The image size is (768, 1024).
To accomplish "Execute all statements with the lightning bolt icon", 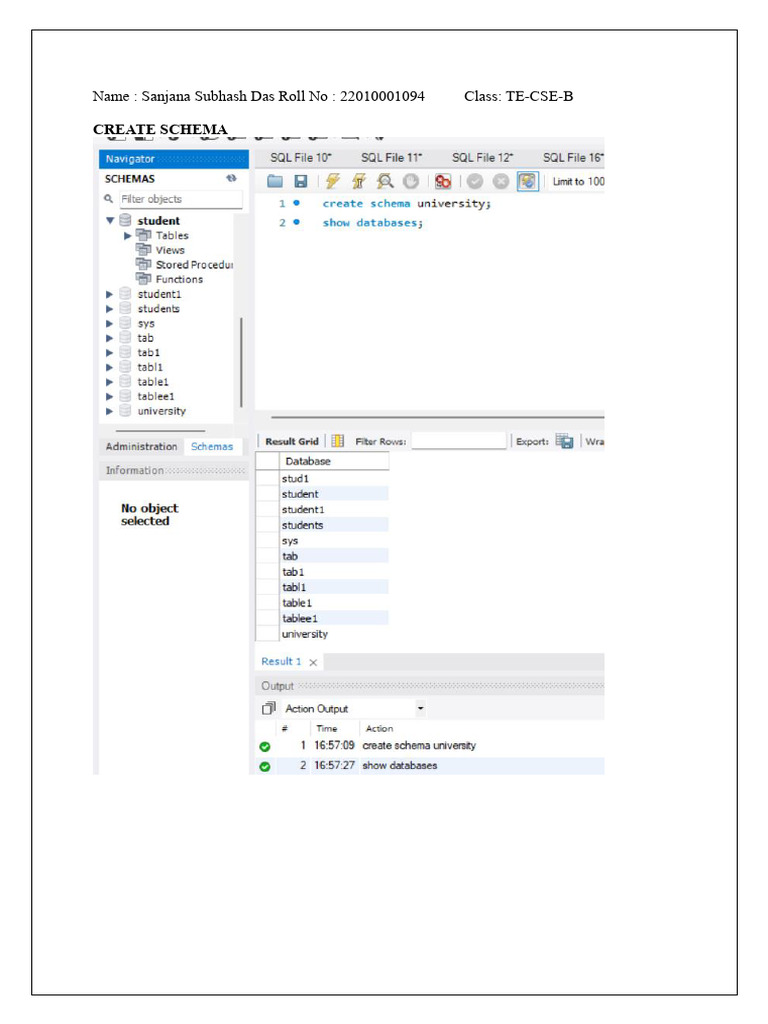I will [x=332, y=181].
